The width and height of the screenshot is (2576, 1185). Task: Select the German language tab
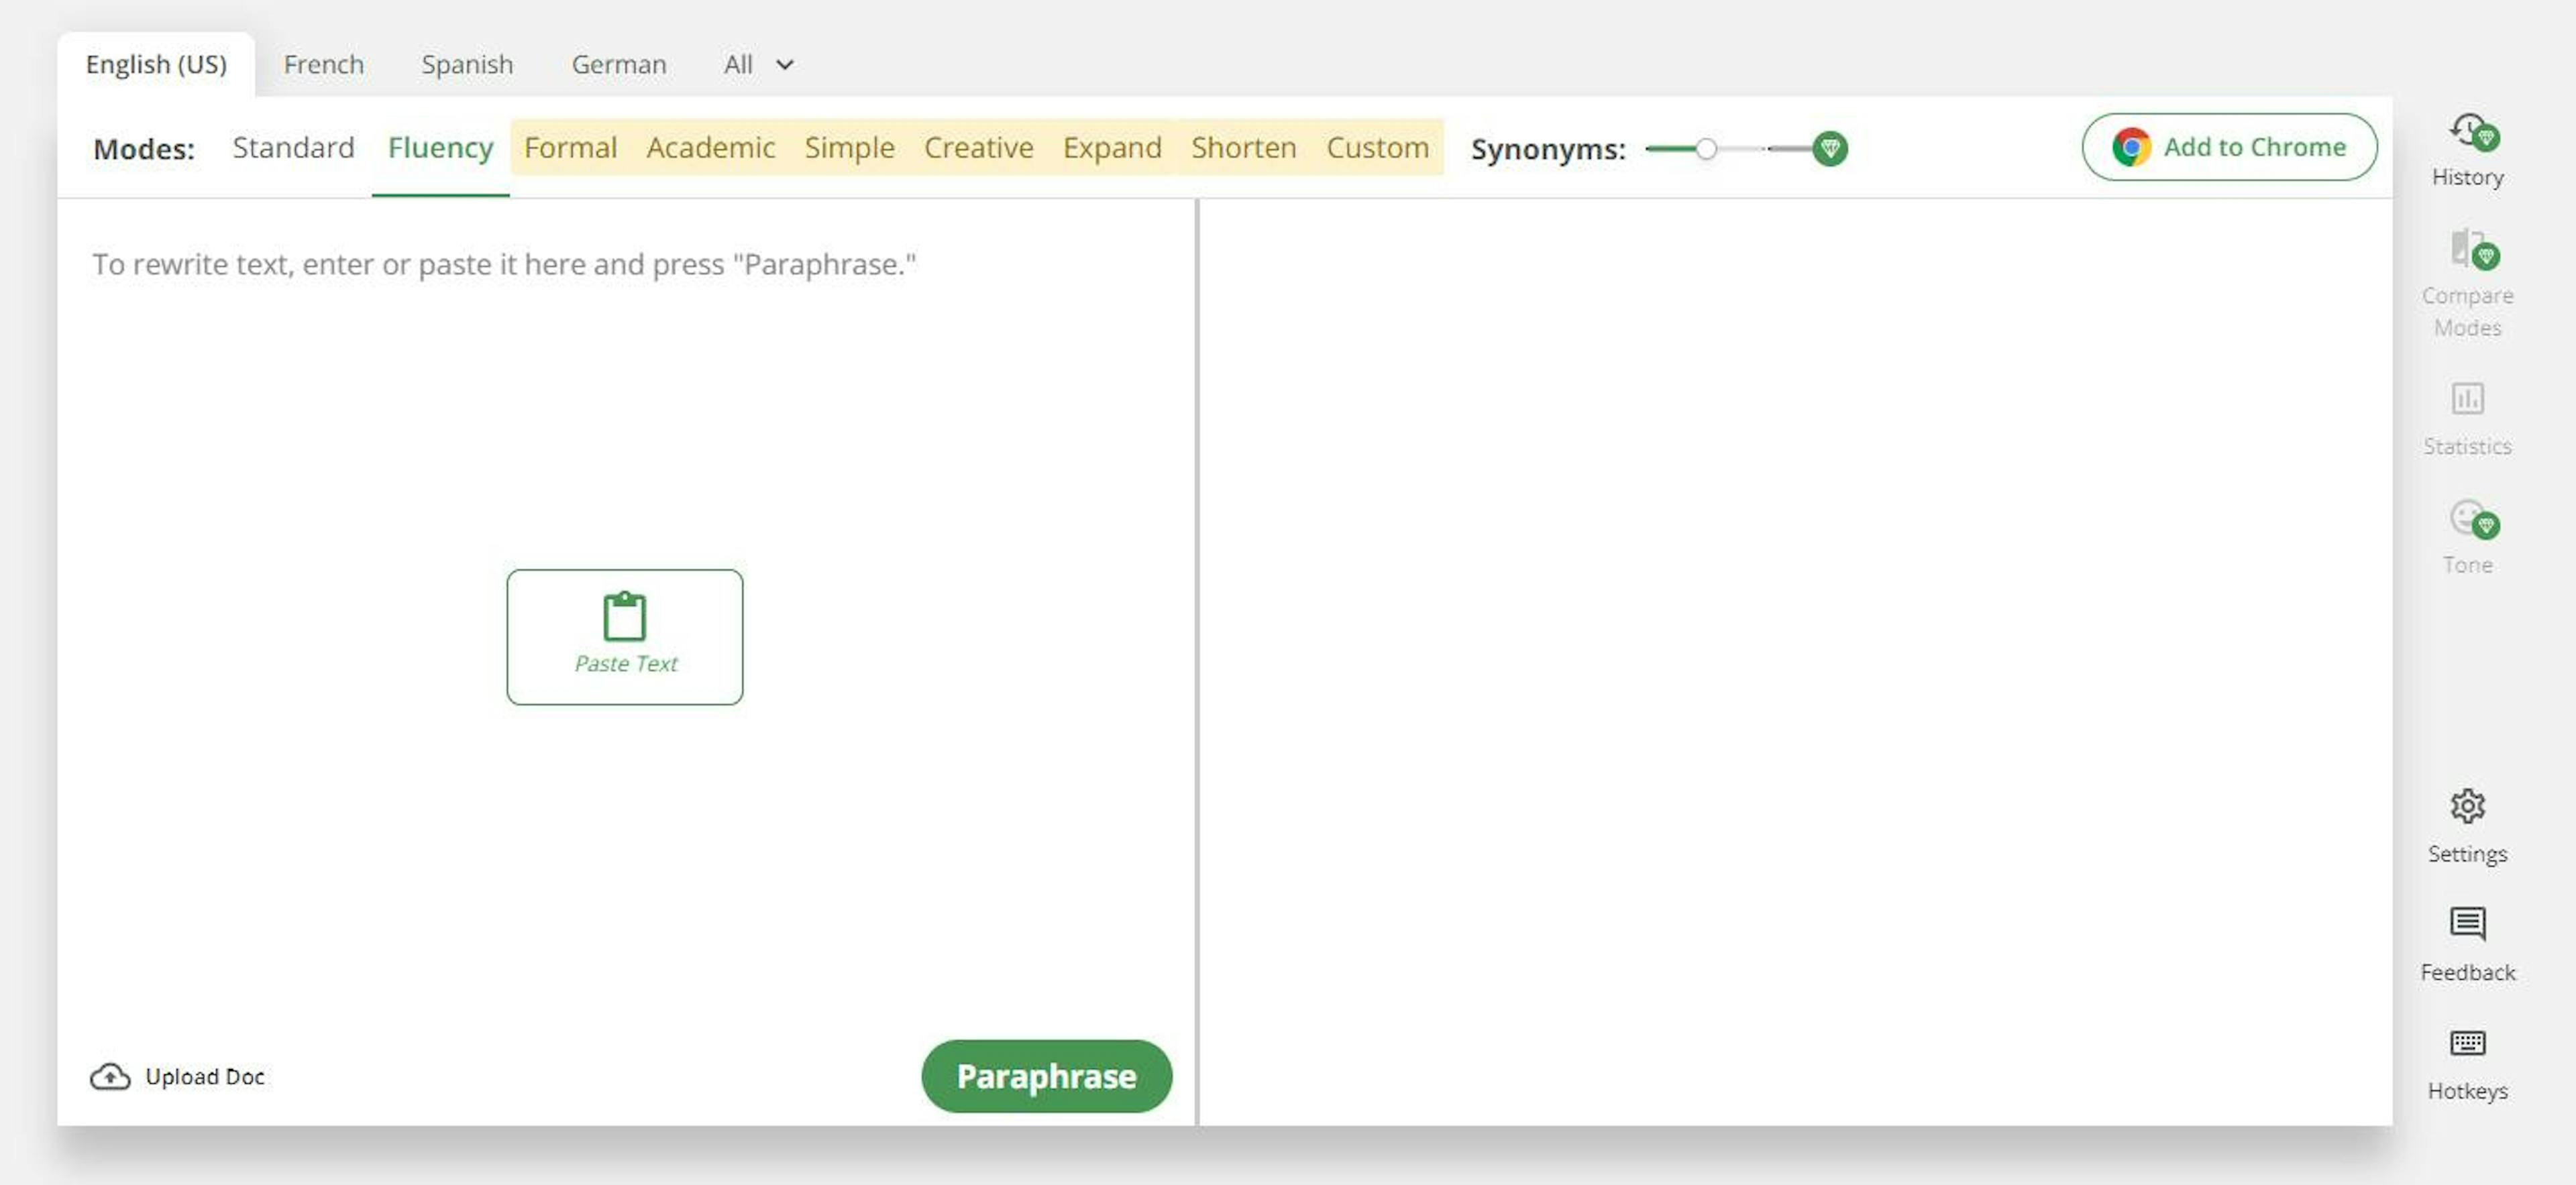click(619, 64)
